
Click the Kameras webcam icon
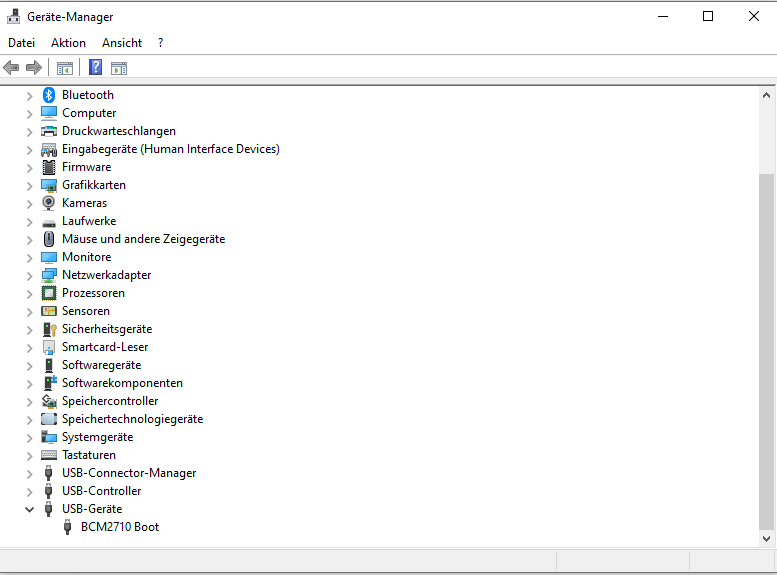point(49,203)
